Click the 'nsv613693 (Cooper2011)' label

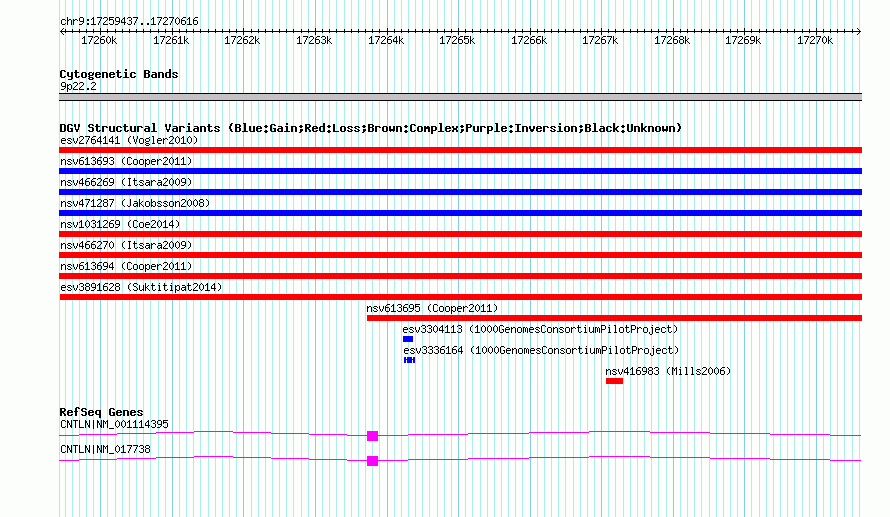[126, 161]
